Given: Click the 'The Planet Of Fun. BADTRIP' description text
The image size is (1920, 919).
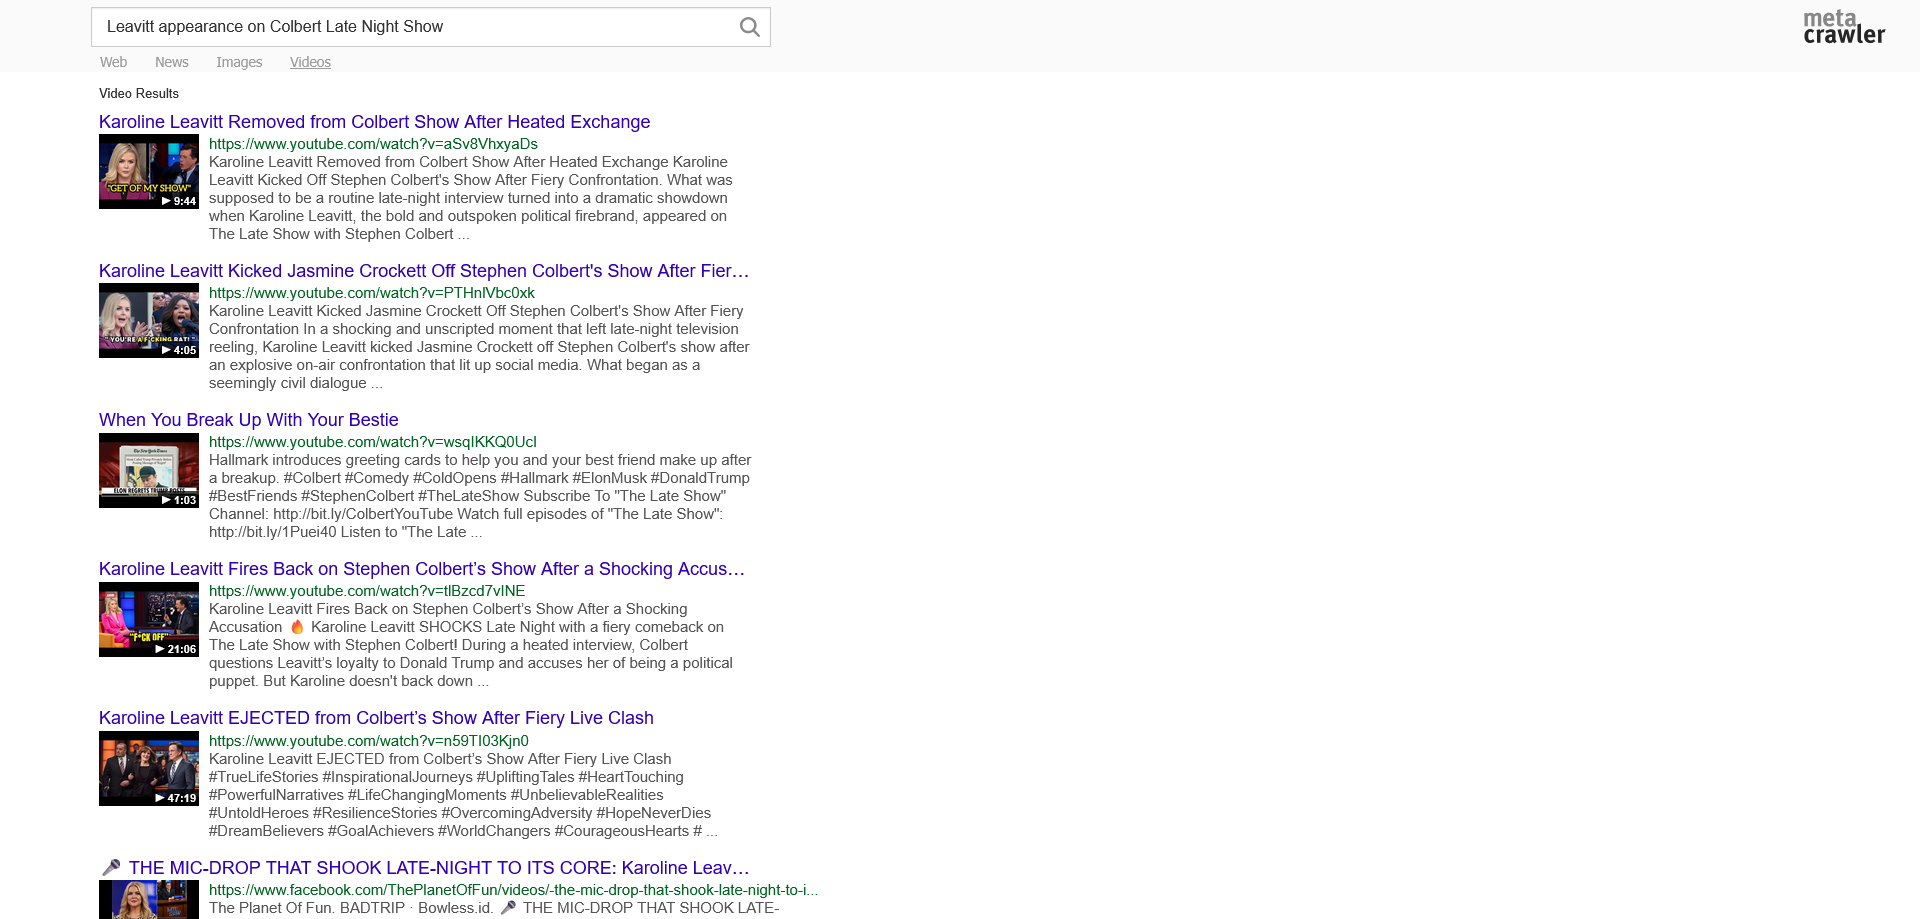Looking at the screenshot, I should (494, 908).
